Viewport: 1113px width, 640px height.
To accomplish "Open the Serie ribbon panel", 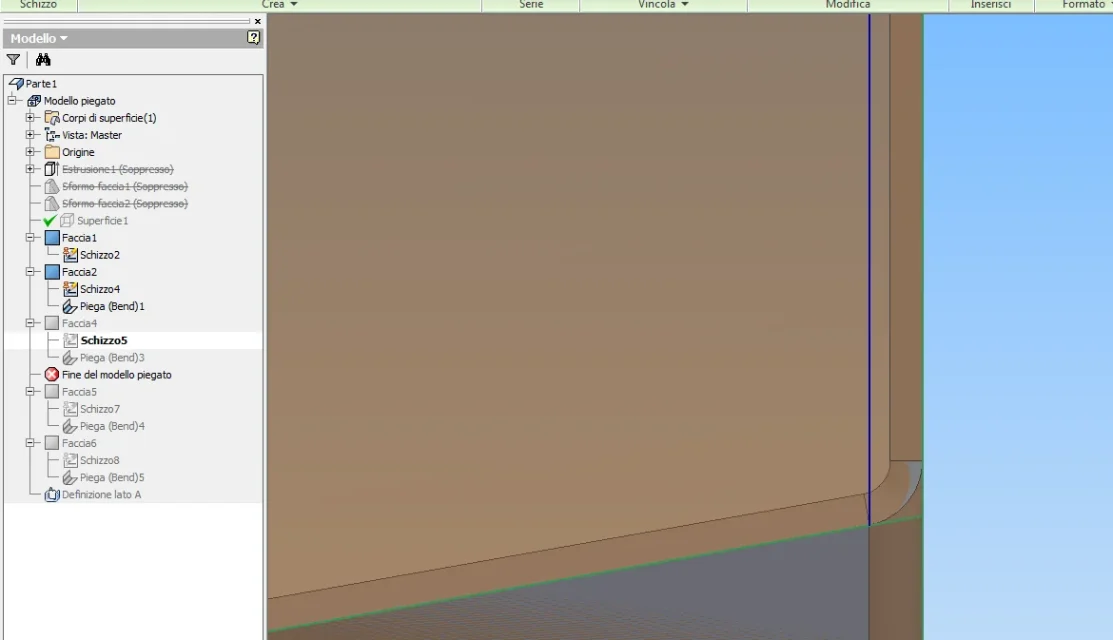I will tap(531, 5).
